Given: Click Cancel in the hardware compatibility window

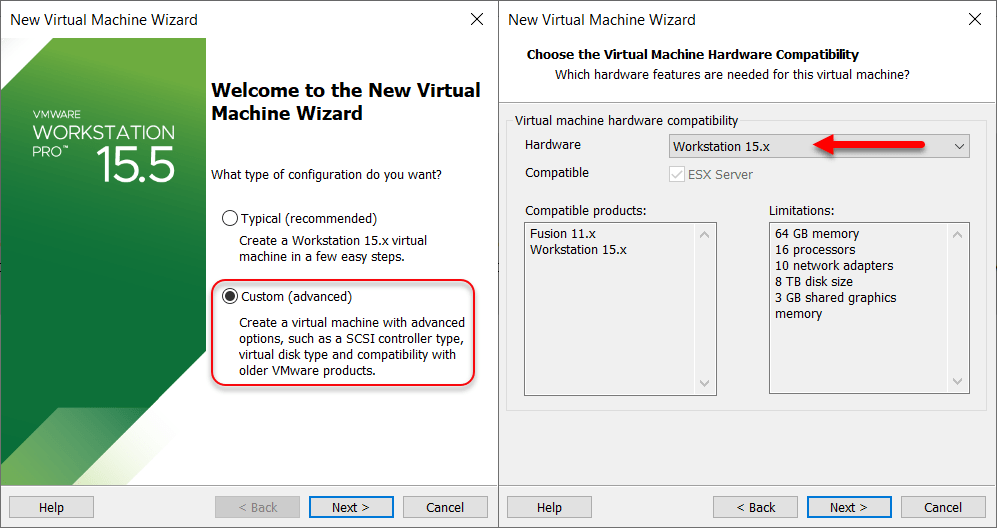Looking at the screenshot, I should 943,507.
